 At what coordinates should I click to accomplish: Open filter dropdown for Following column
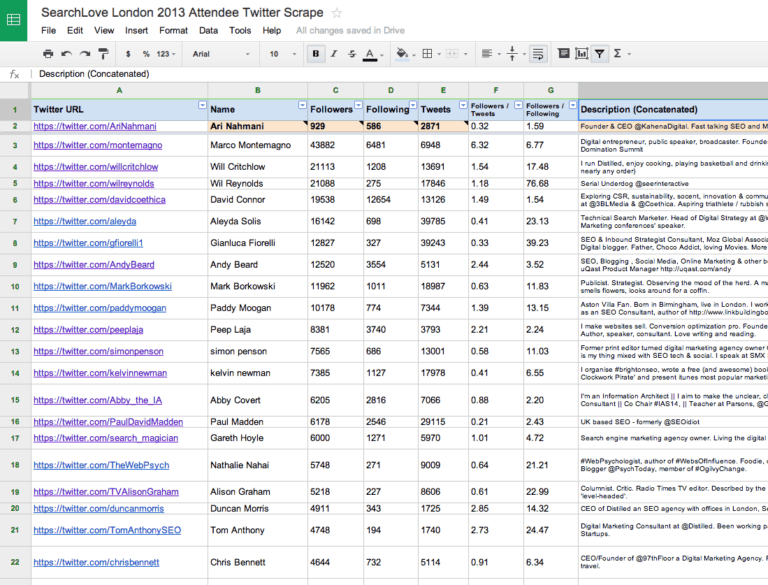[413, 105]
